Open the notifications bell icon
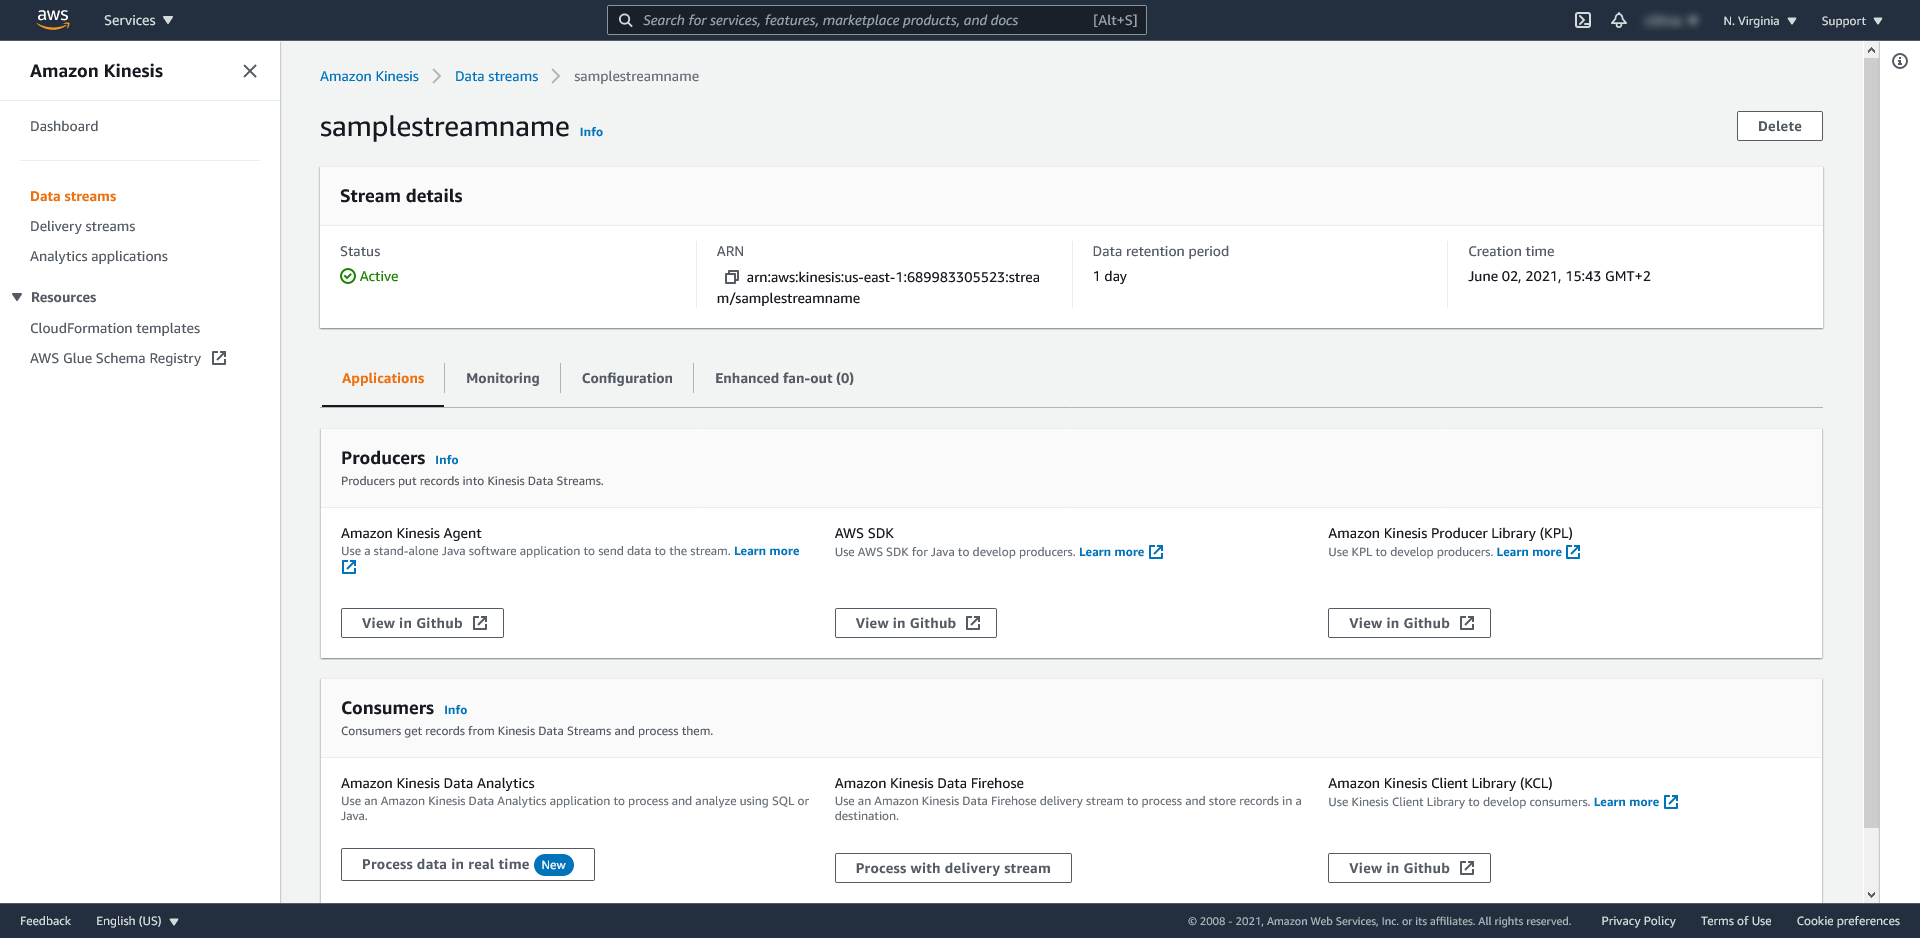 (1619, 20)
